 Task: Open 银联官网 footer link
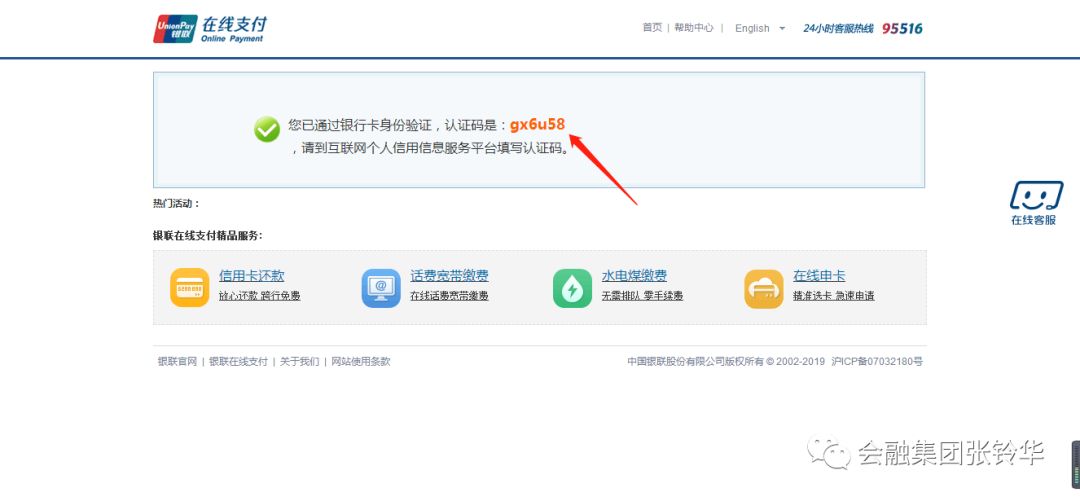178,361
